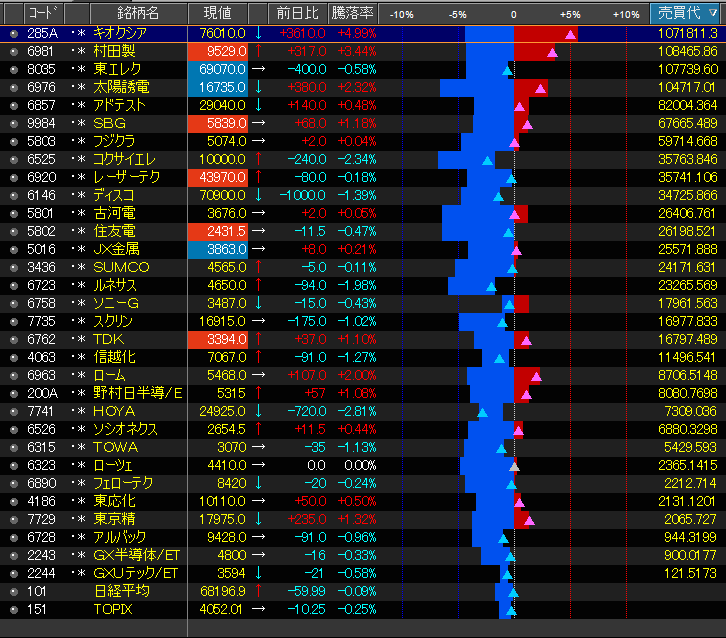Screen dimensions: 726x638
Task: Select the stock name GXUテック/ET
Action: coord(136,573)
